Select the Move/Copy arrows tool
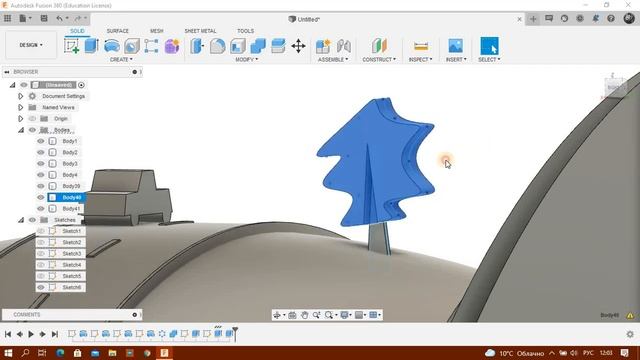This screenshot has height=360, width=640. click(298, 46)
